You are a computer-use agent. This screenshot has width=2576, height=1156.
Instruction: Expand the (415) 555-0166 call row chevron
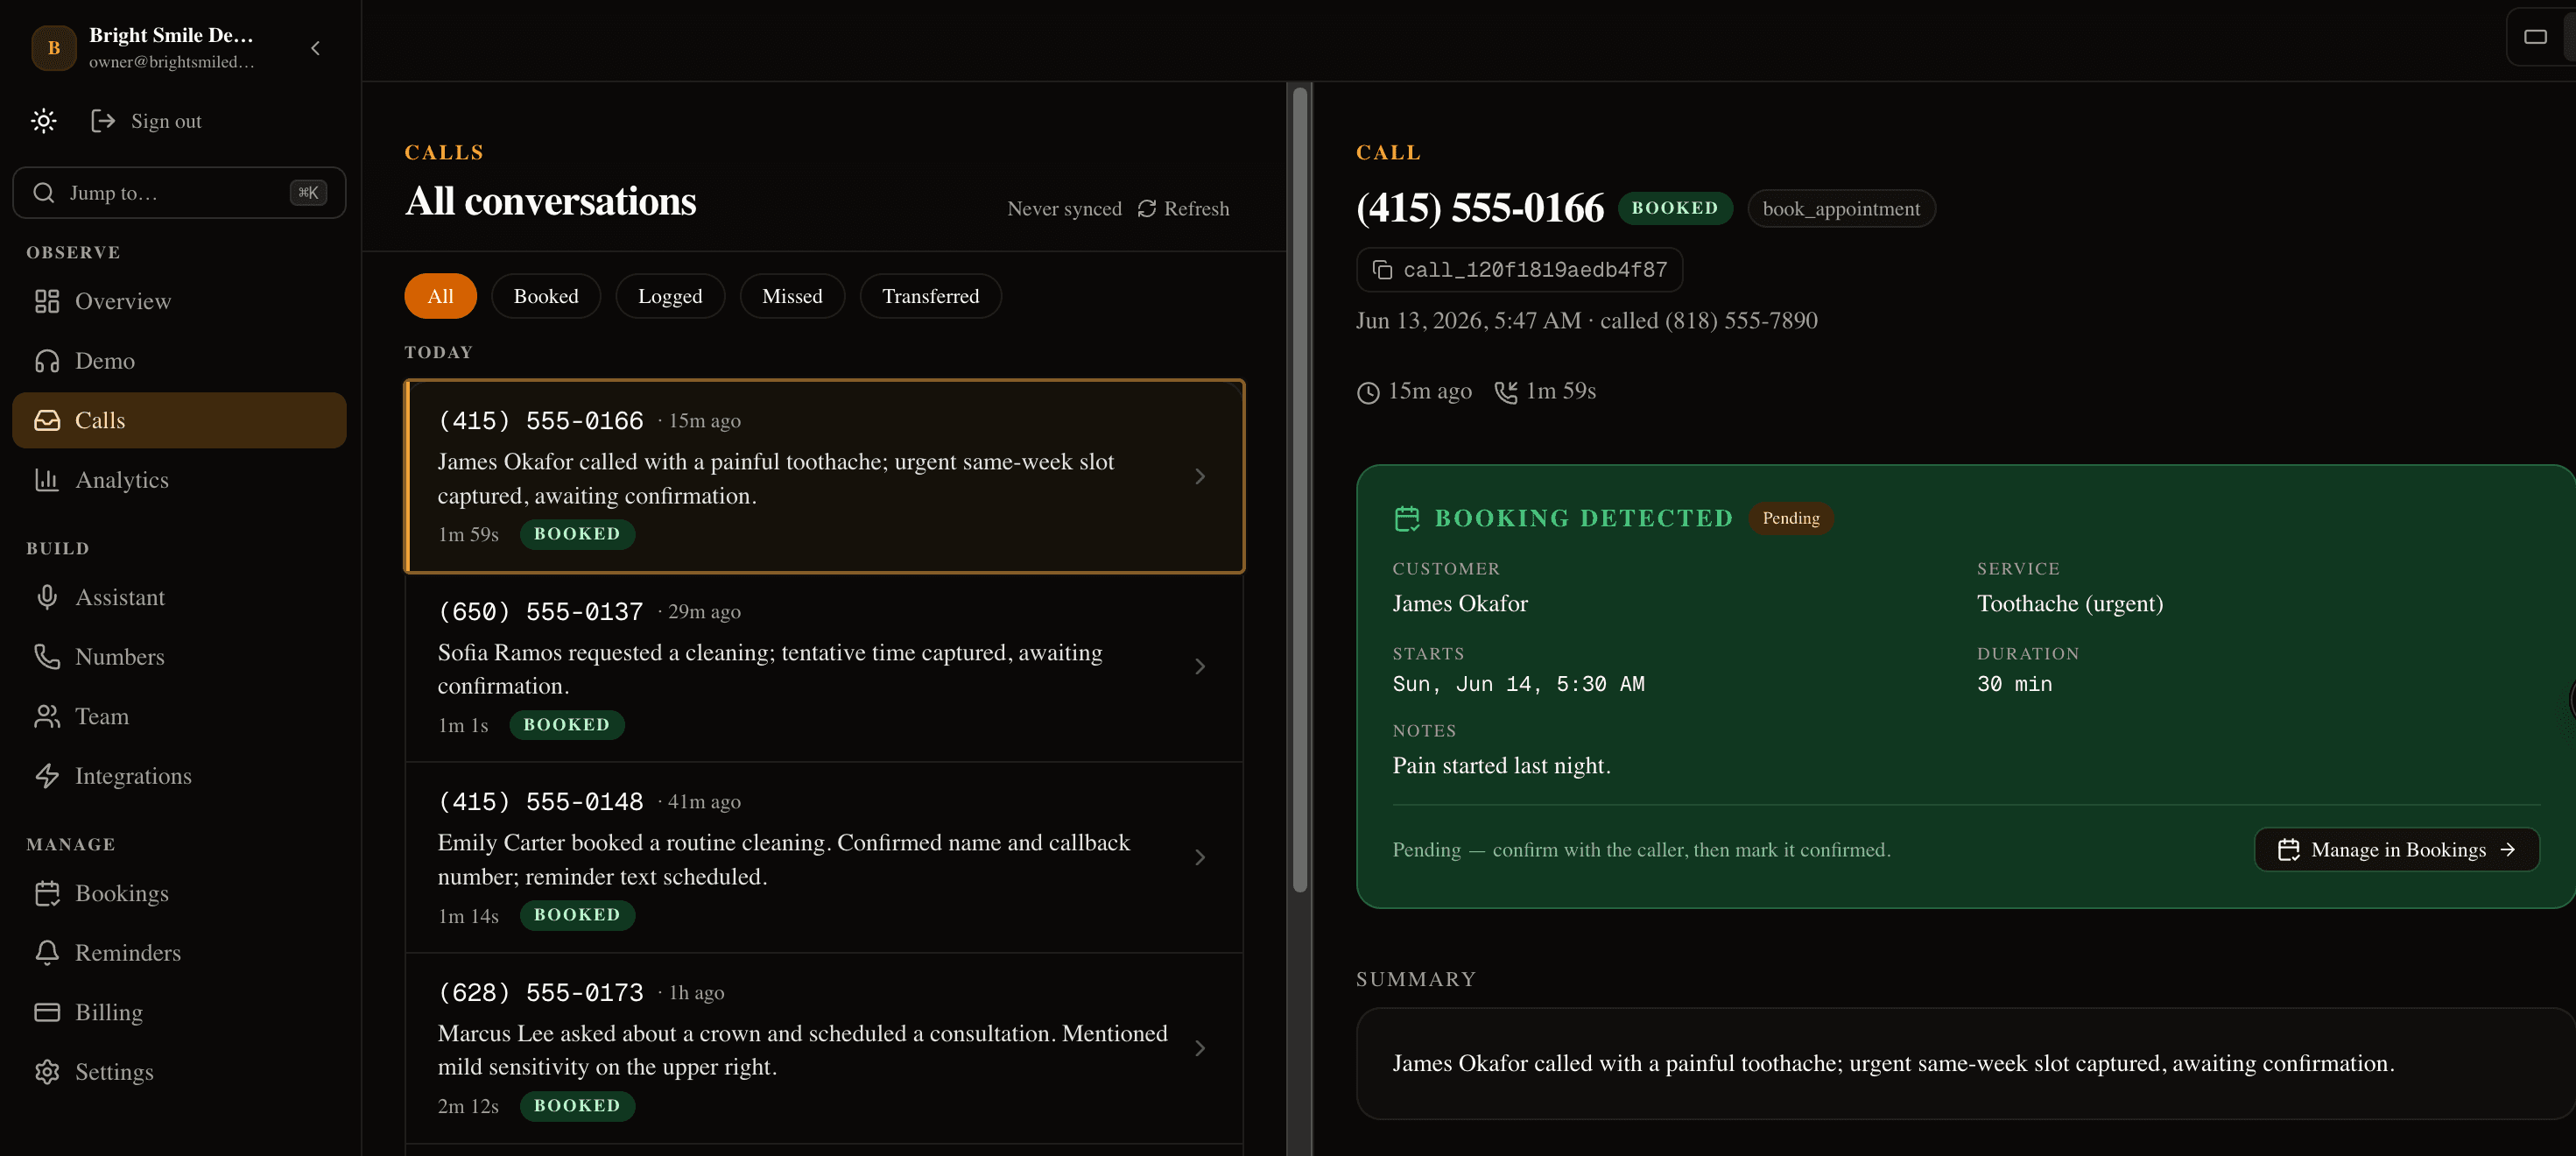click(x=1200, y=476)
